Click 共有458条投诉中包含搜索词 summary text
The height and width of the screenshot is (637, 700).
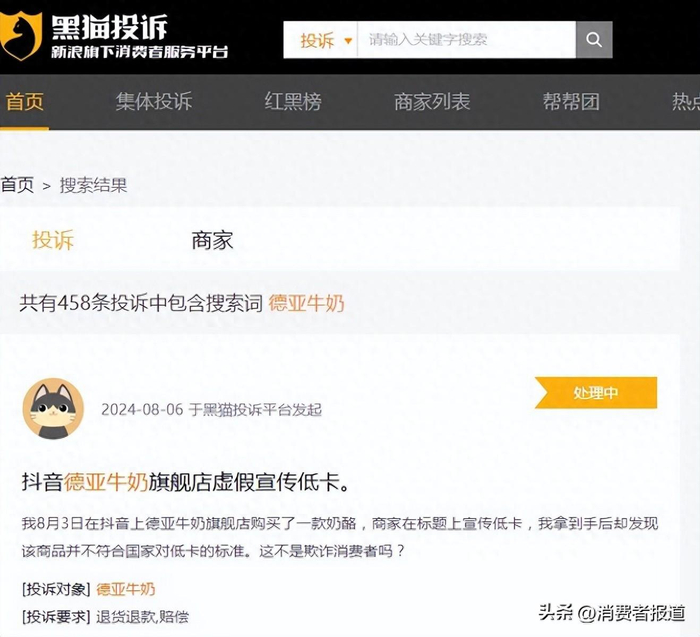coord(141,304)
